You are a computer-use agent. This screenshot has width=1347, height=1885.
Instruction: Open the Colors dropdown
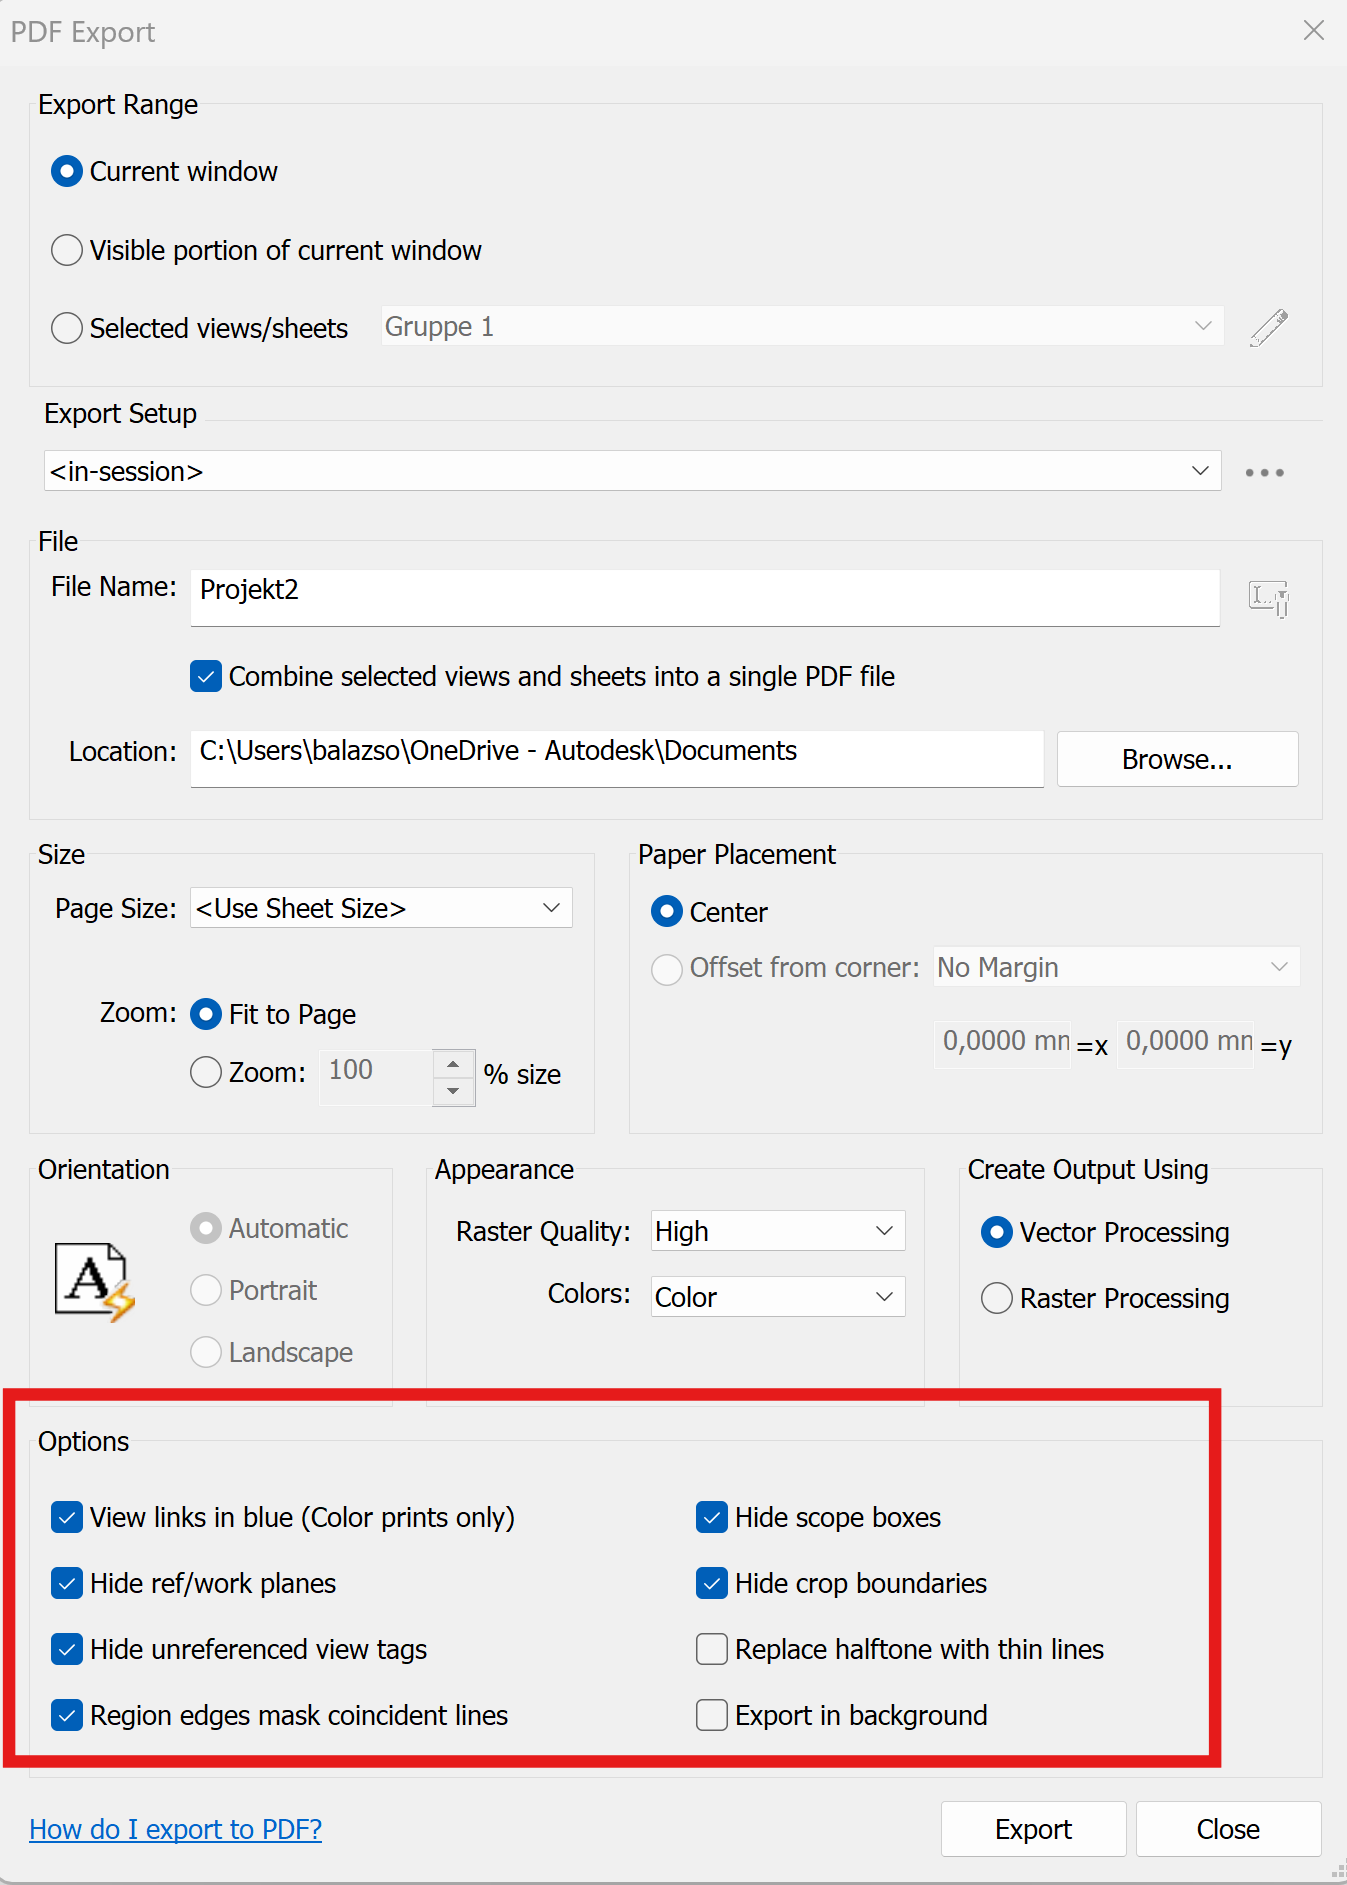pos(778,1297)
